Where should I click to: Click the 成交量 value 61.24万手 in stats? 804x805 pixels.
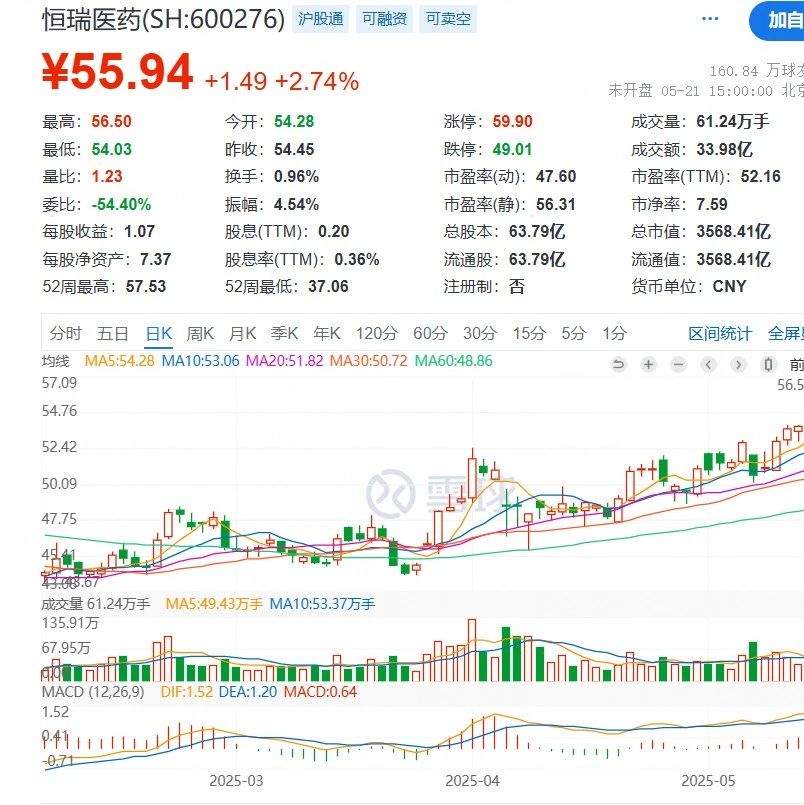[733, 122]
